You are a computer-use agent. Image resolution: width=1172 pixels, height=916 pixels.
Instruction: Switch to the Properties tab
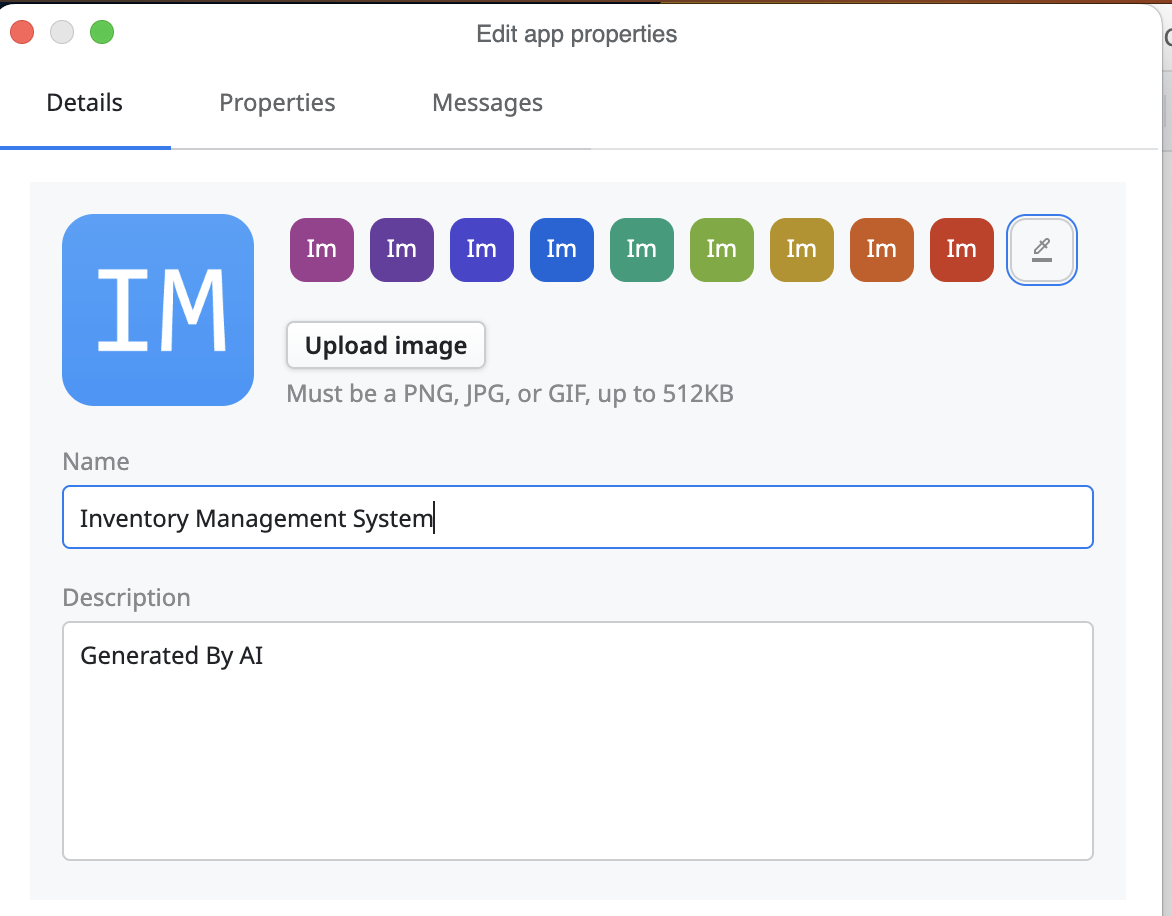point(277,102)
